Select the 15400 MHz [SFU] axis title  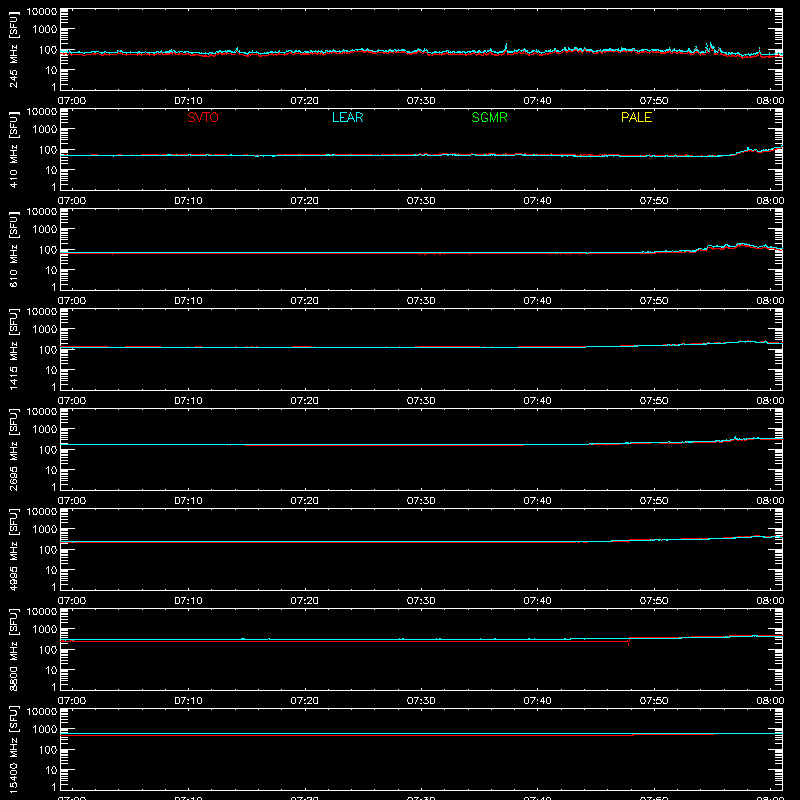coord(13,749)
